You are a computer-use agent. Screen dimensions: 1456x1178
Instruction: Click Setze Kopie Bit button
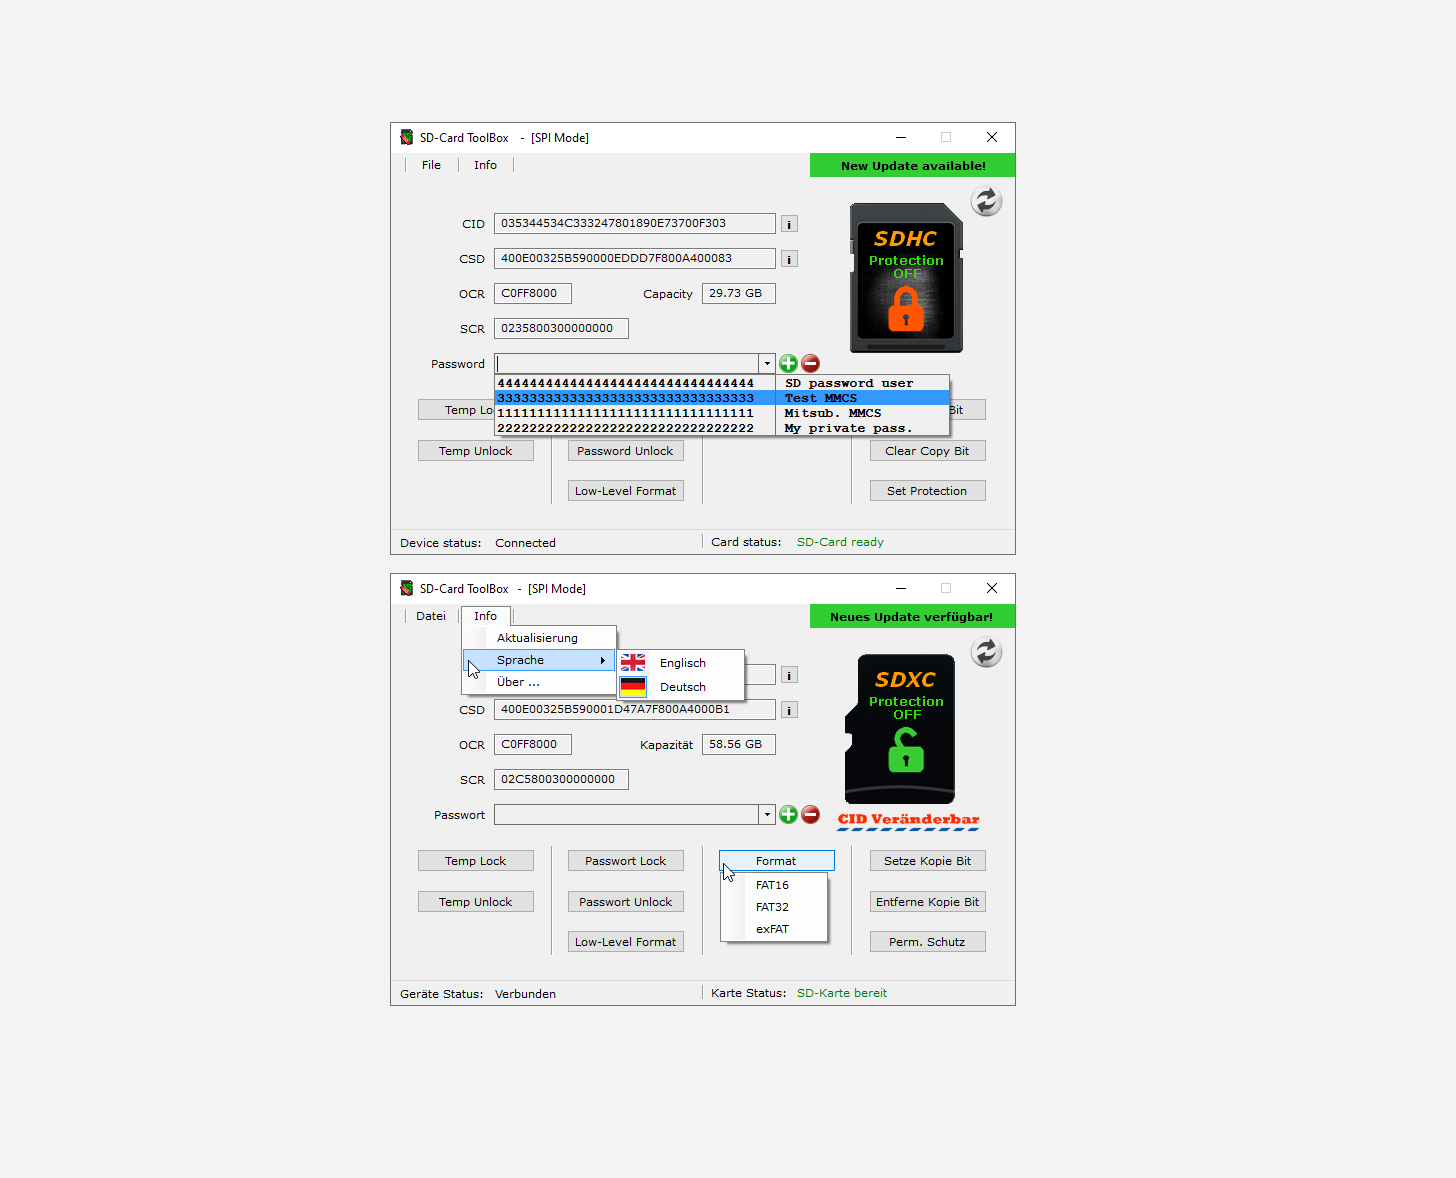[x=927, y=861]
